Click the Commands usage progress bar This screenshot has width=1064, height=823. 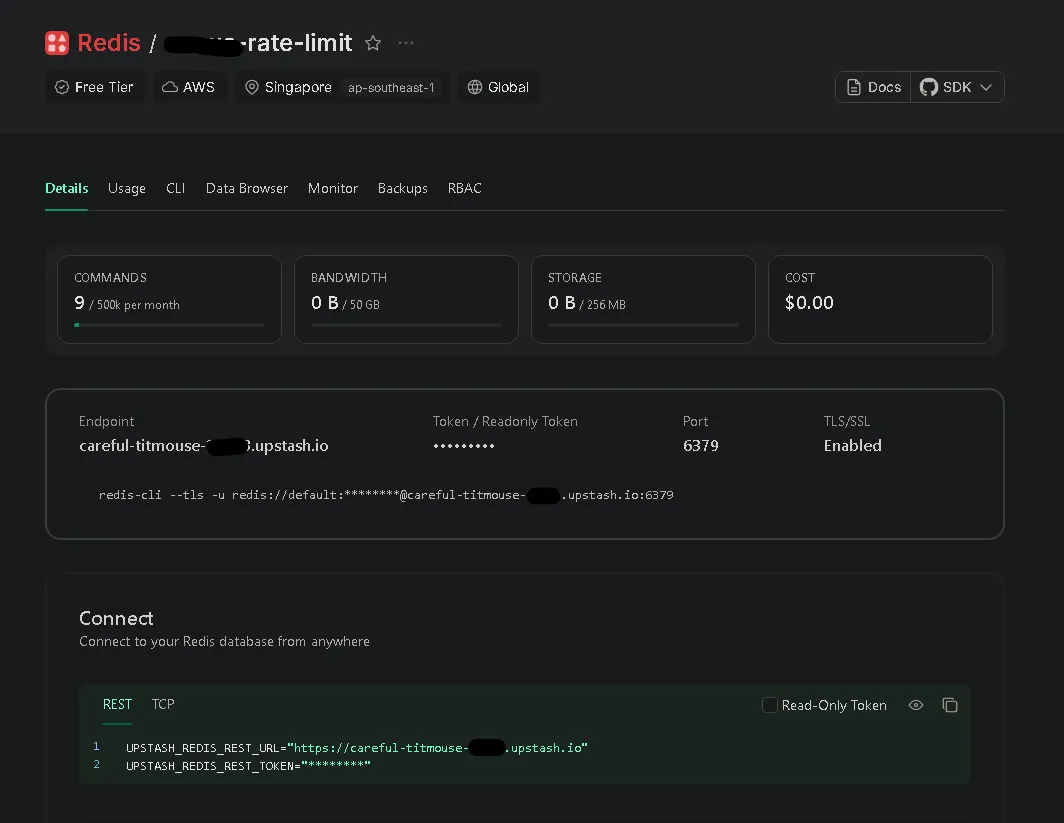pos(169,324)
